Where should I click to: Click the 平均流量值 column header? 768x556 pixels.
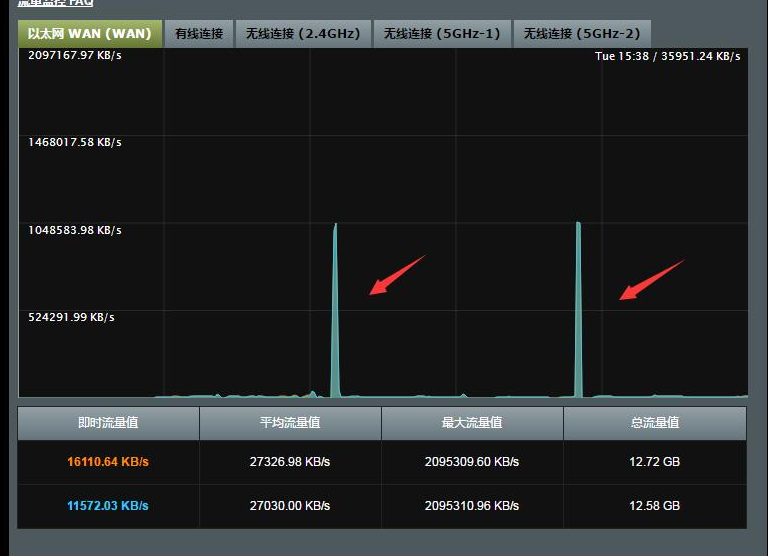(x=290, y=423)
